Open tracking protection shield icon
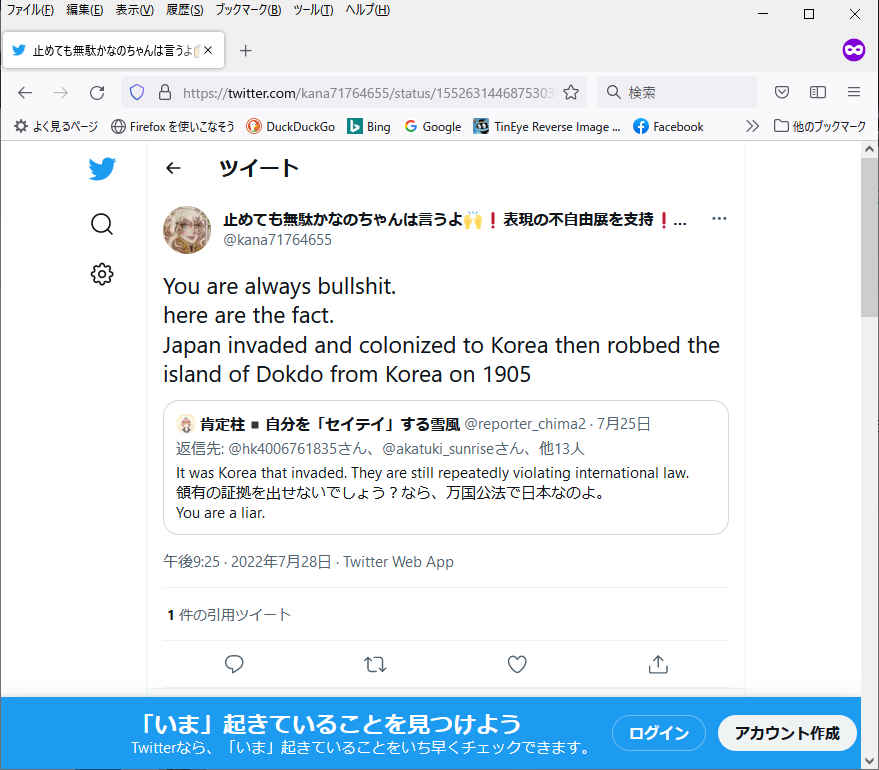The height and width of the screenshot is (770, 879). [x=137, y=92]
